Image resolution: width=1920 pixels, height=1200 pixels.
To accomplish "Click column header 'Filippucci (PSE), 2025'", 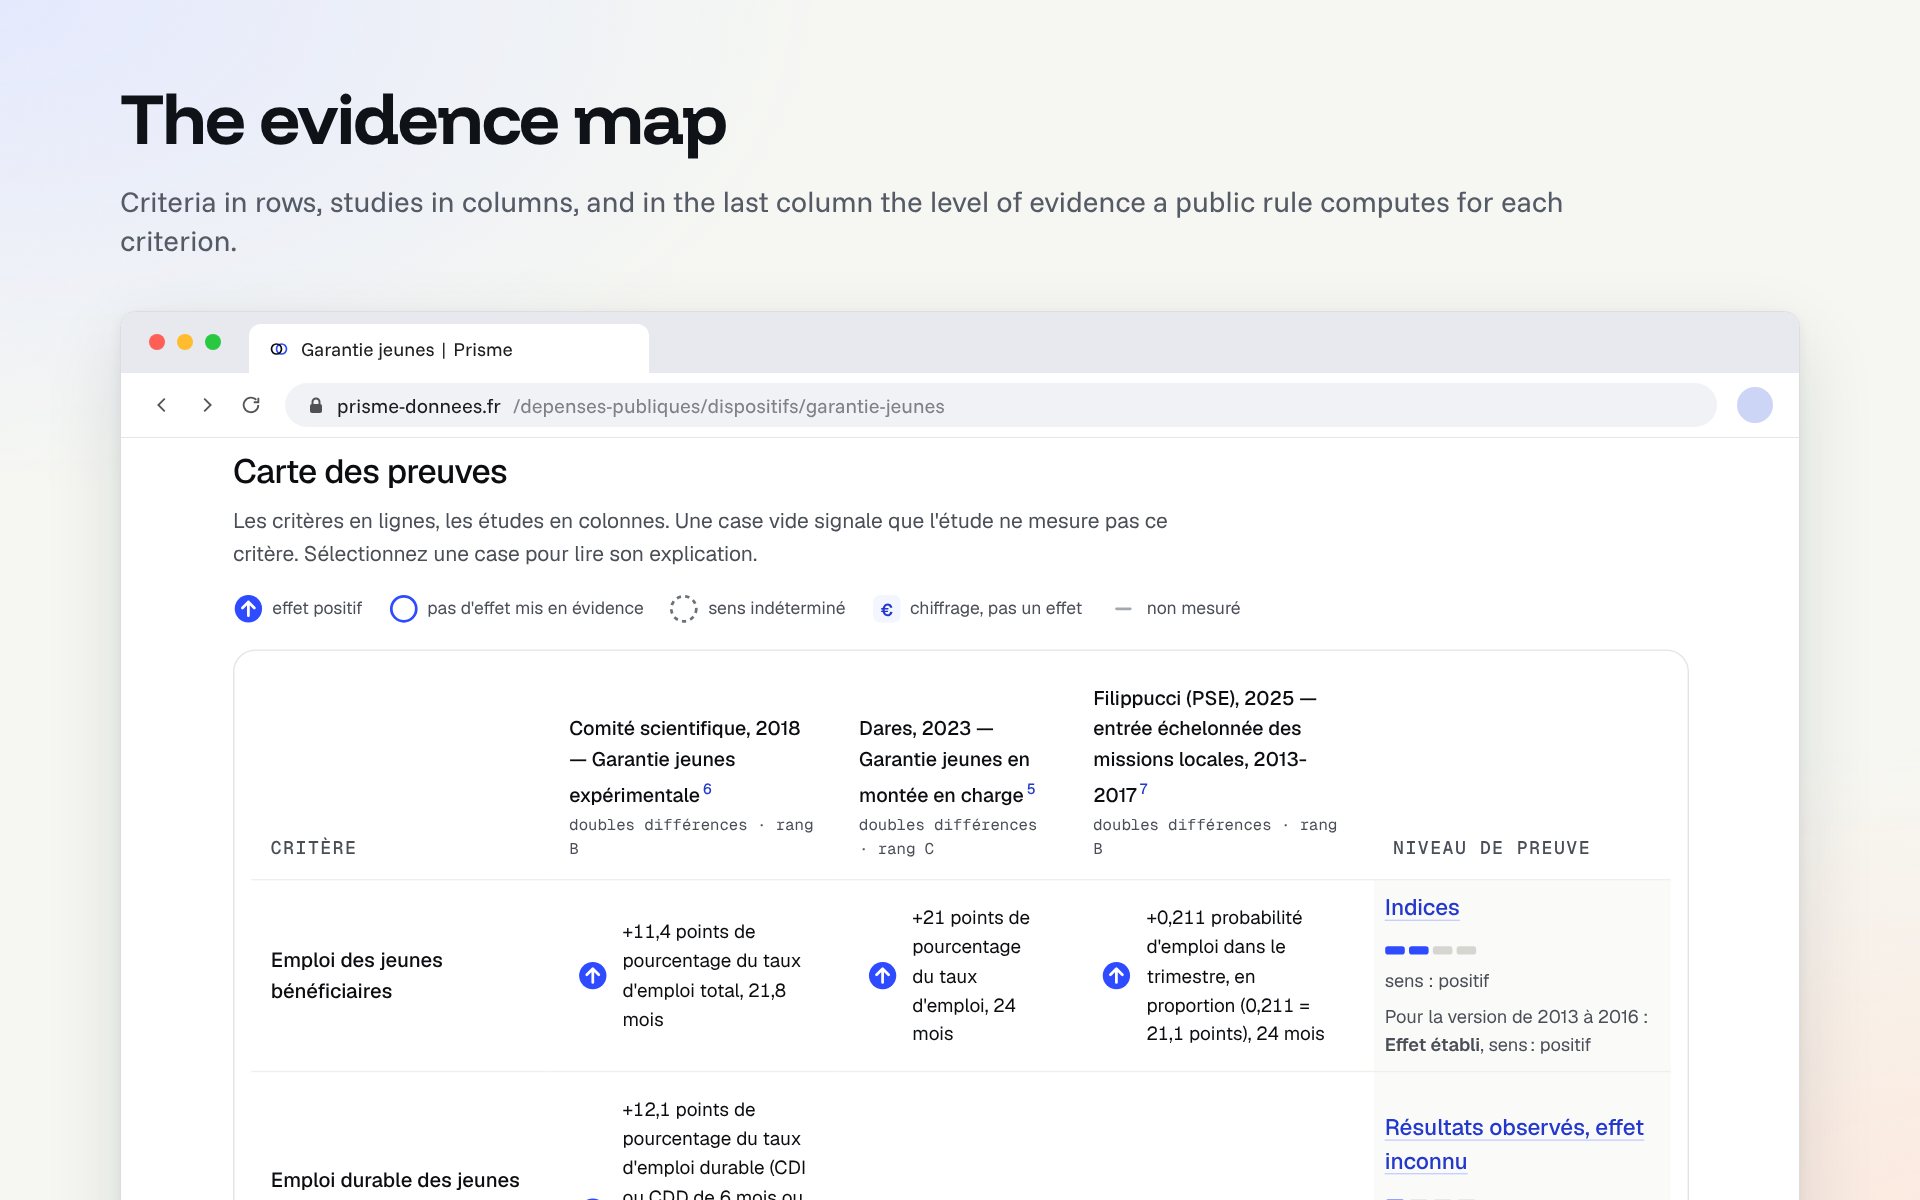I will click(1205, 746).
